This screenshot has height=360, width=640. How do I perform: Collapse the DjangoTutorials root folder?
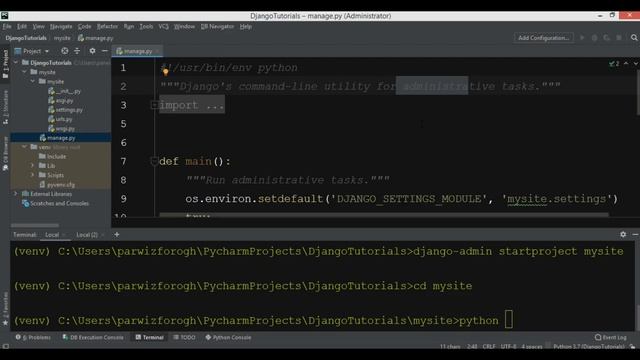(x=16, y=62)
